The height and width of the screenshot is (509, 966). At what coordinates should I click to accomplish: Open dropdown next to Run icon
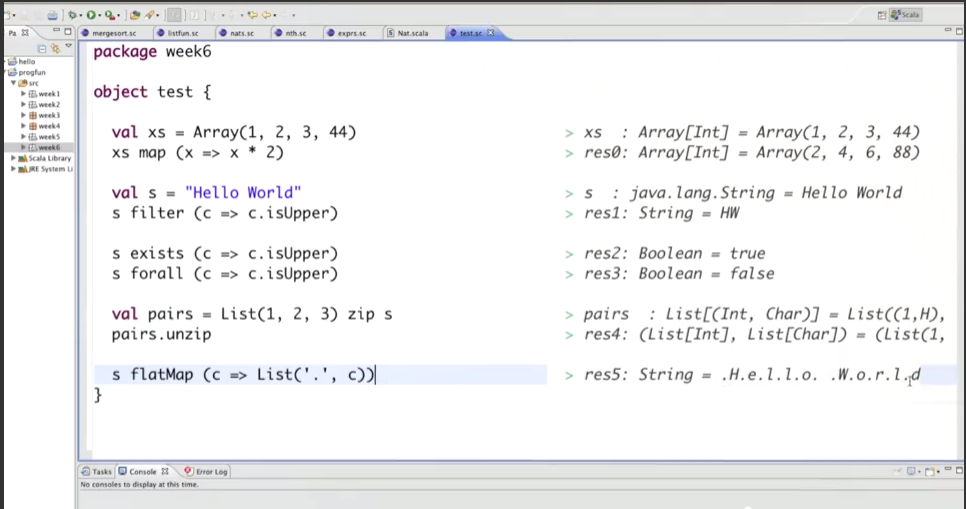[100, 15]
